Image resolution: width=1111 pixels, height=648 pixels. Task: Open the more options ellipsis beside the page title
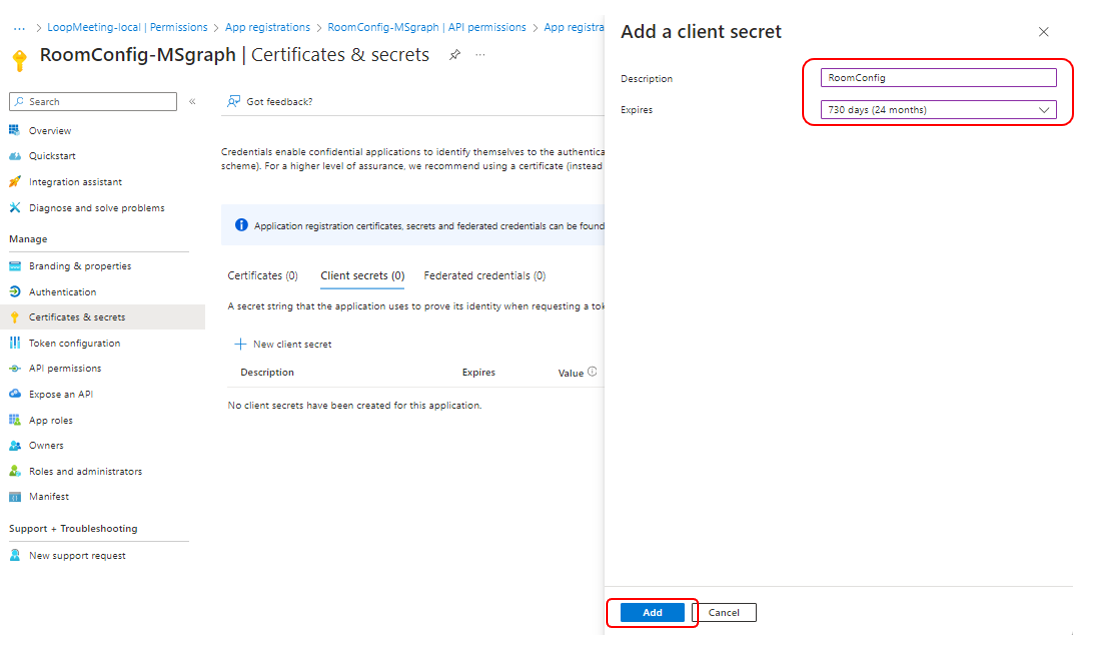click(480, 55)
